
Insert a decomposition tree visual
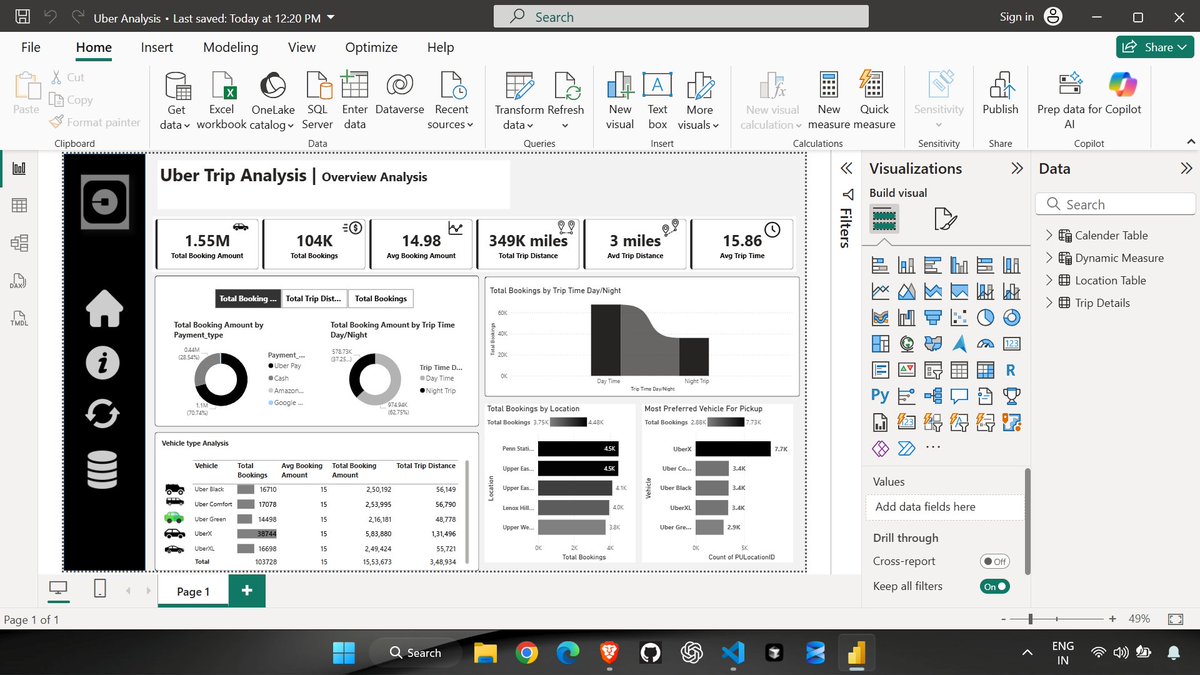click(x=933, y=396)
